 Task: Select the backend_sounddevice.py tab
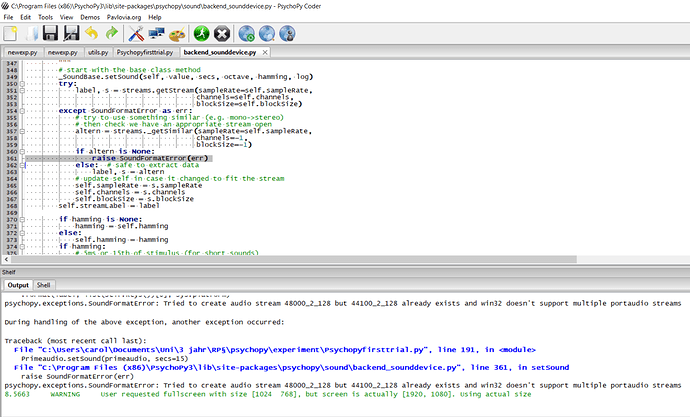click(220, 52)
